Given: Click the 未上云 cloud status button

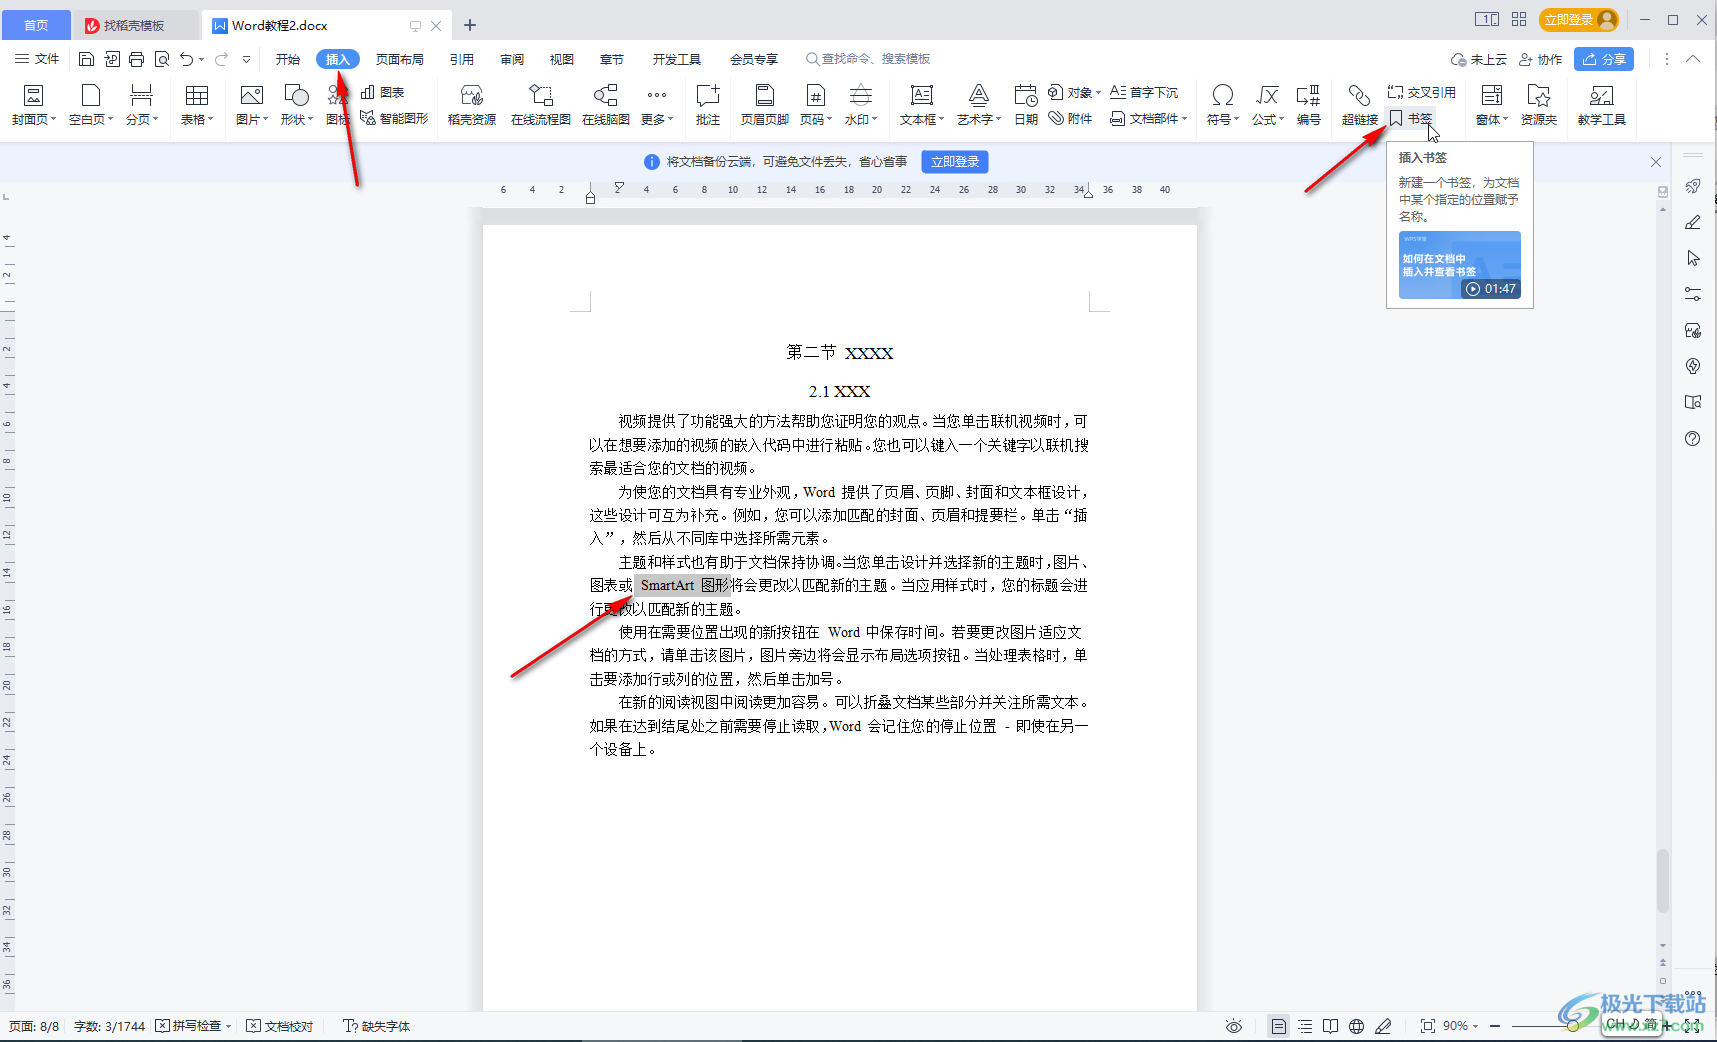Looking at the screenshot, I should 1479,59.
